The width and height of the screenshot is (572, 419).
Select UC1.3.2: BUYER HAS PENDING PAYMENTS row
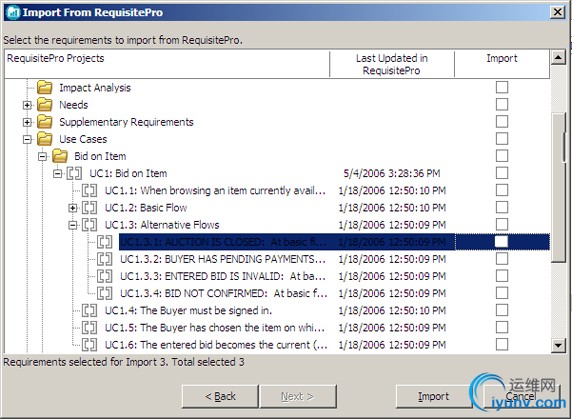coord(223,259)
